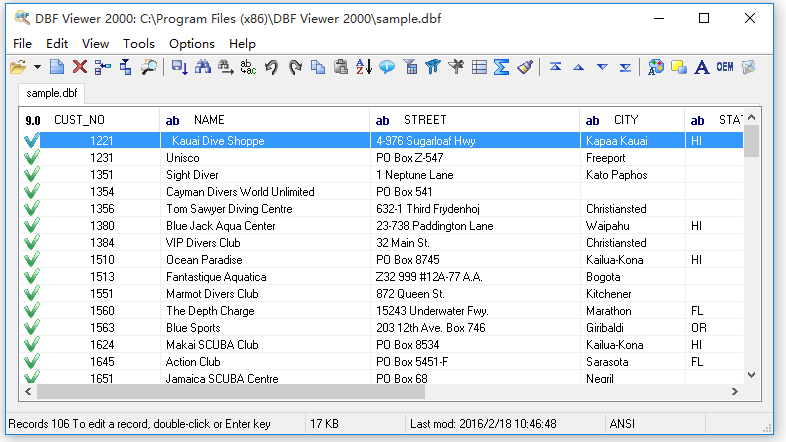
Task: Click the sigma sum icon
Action: (x=502, y=67)
